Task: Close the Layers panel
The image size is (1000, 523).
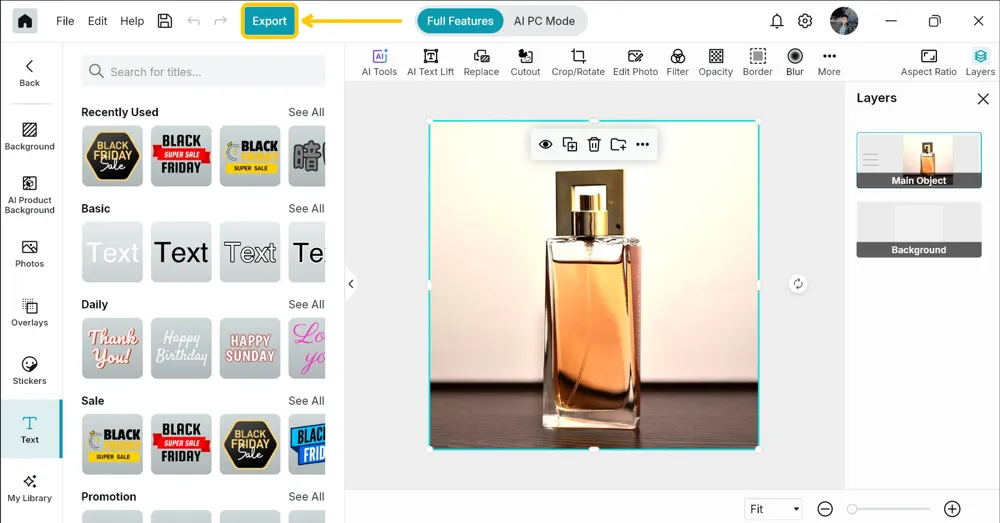Action: pyautogui.click(x=983, y=99)
